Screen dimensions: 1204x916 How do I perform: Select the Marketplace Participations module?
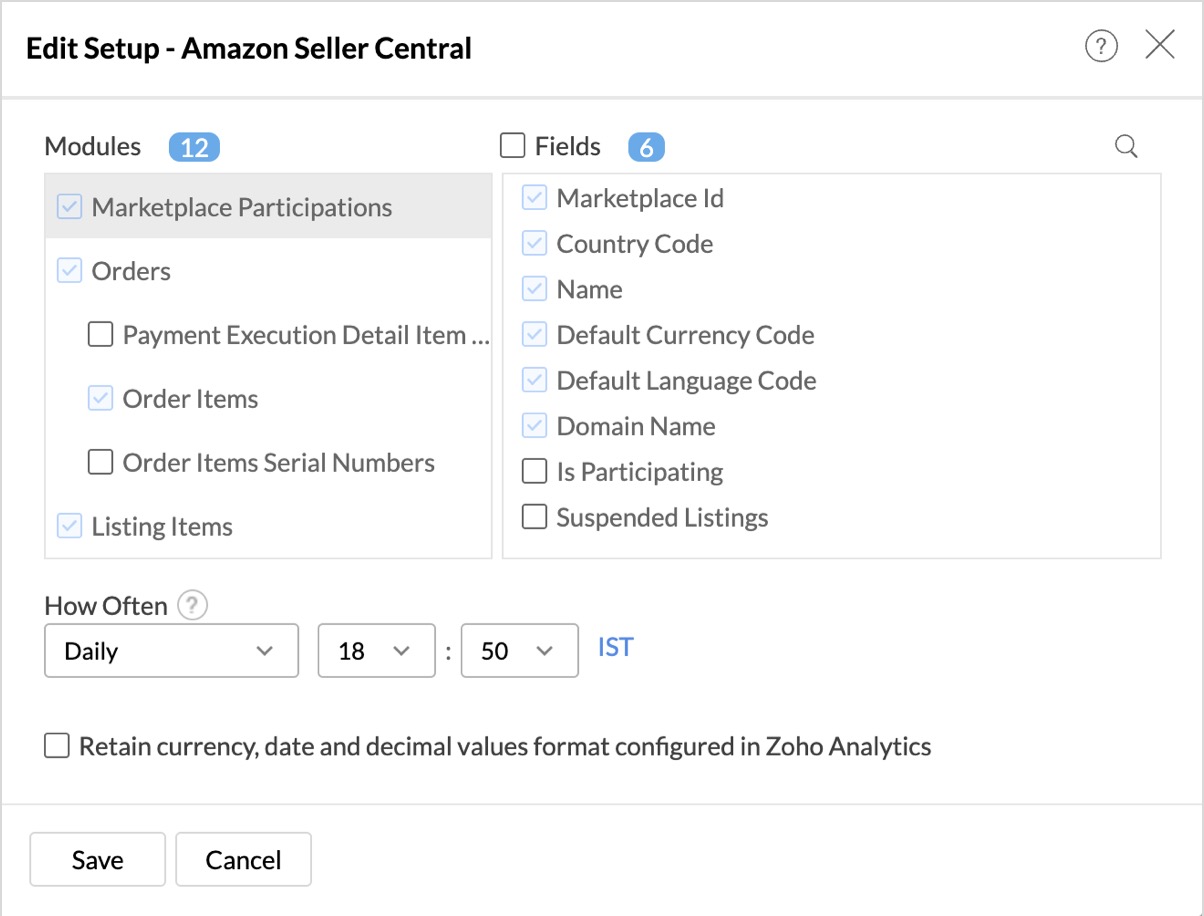241,207
